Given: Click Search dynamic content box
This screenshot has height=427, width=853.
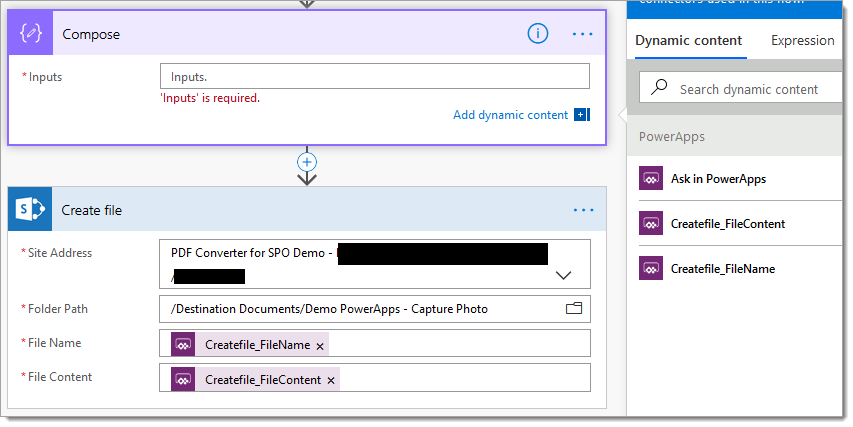Looking at the screenshot, I should (x=740, y=87).
